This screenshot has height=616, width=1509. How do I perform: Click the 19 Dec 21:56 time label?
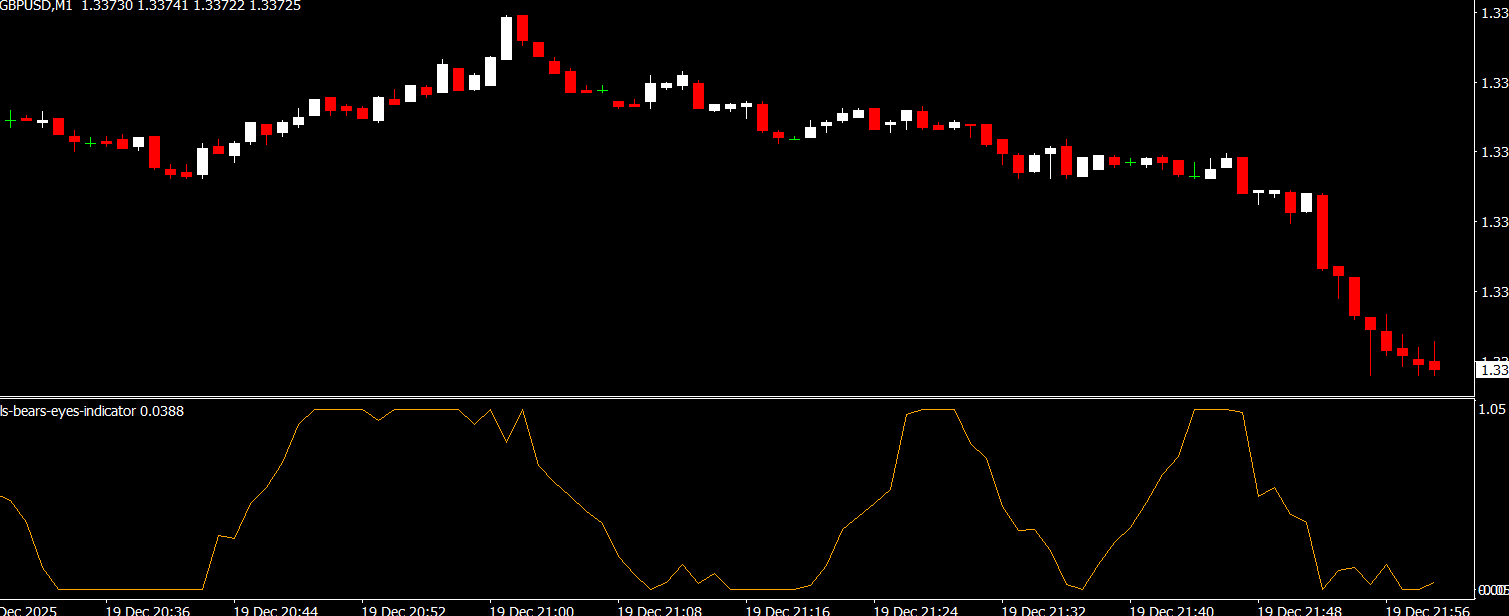point(1428,609)
